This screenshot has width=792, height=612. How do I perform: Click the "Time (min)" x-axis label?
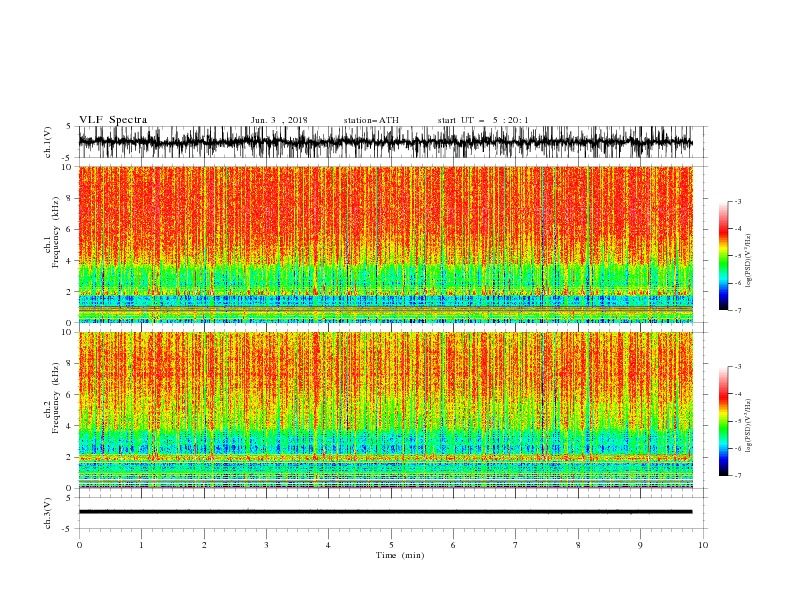[x=400, y=555]
